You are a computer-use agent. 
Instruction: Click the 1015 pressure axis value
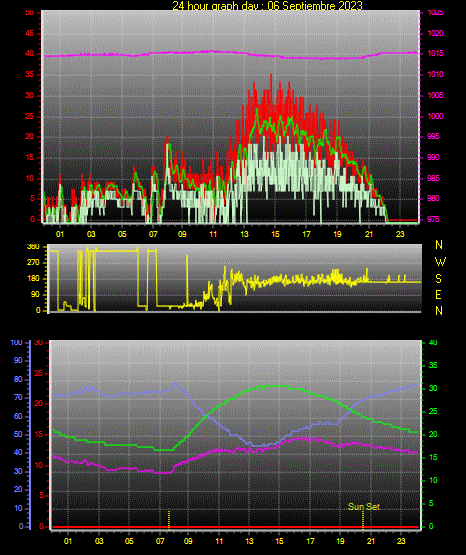point(435,53)
